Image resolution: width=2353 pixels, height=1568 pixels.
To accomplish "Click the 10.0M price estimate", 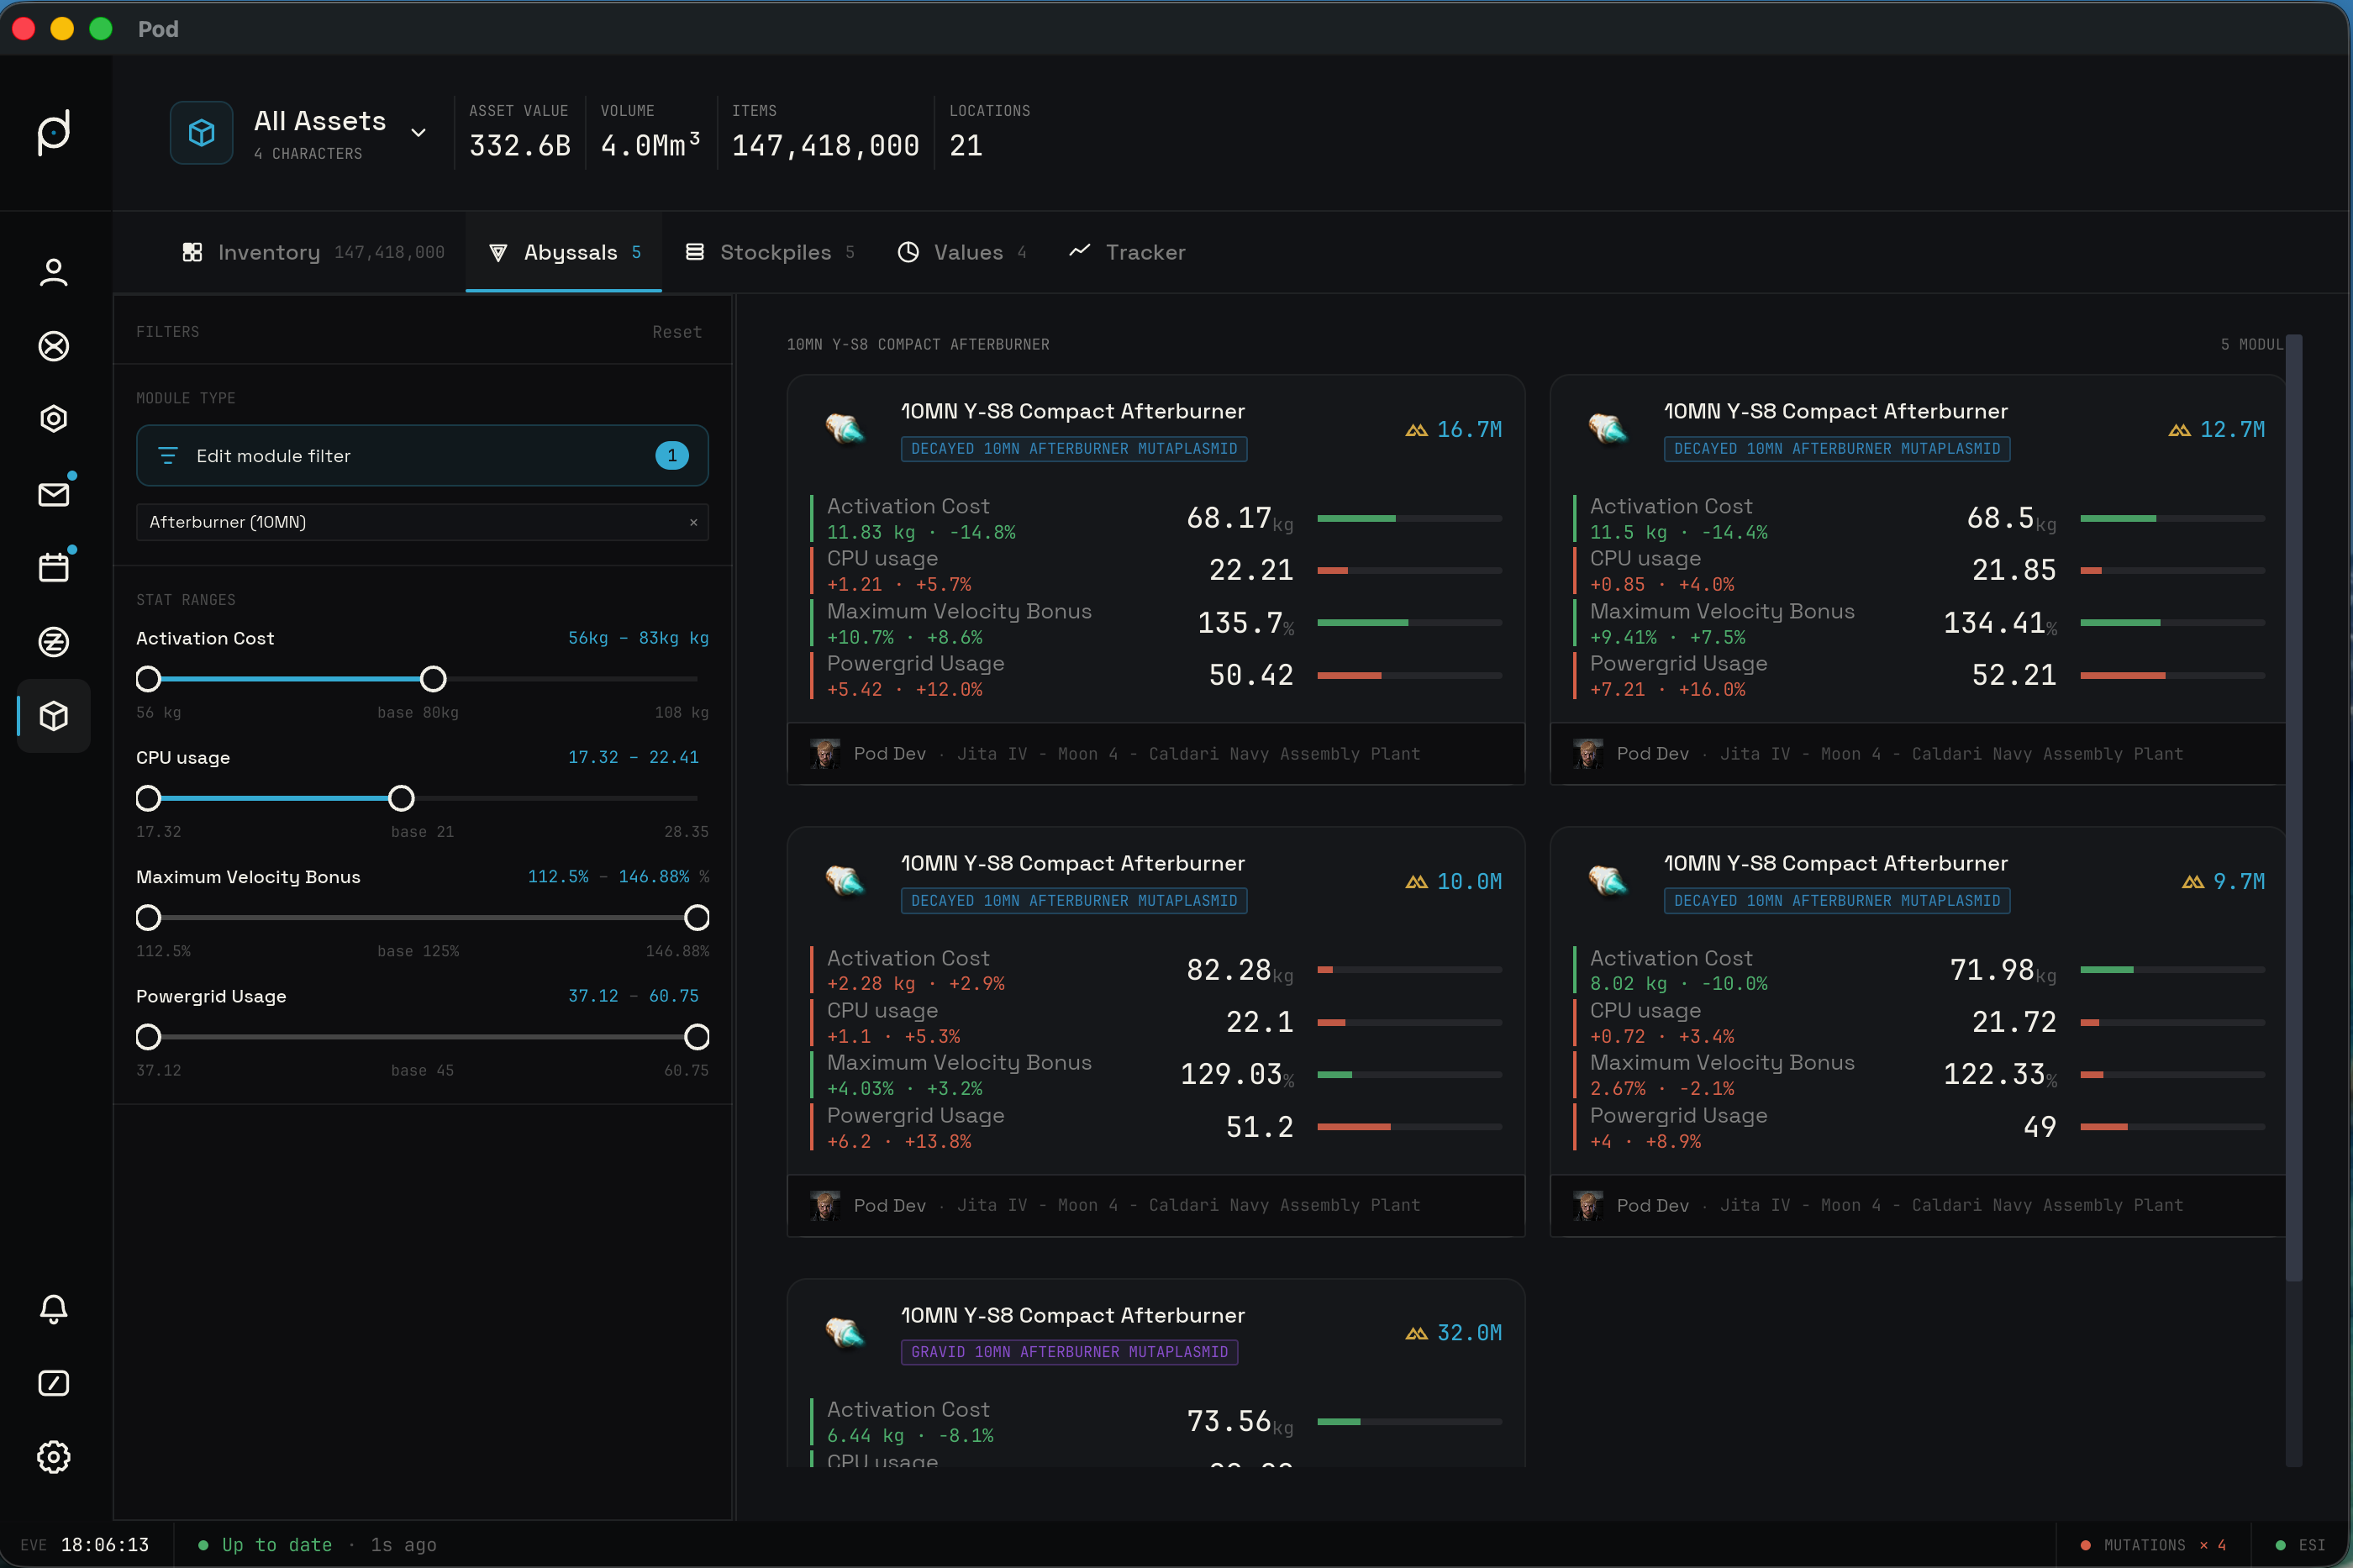I will [1469, 882].
